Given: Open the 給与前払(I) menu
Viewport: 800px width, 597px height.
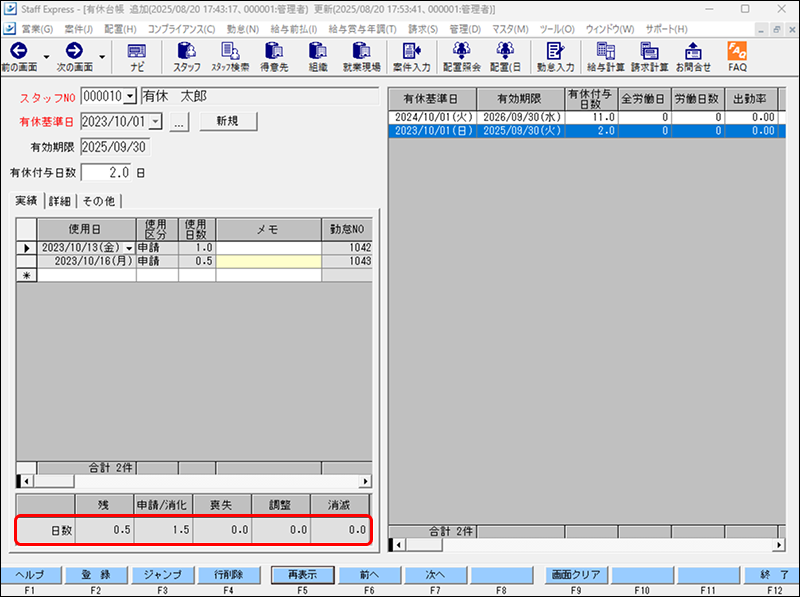Looking at the screenshot, I should coord(294,29).
